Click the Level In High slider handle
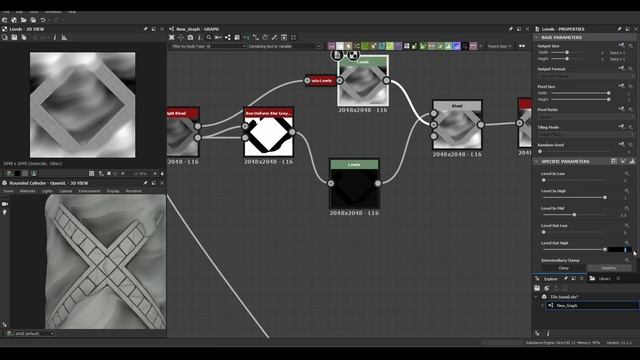Image resolution: width=640 pixels, height=360 pixels. point(605,198)
